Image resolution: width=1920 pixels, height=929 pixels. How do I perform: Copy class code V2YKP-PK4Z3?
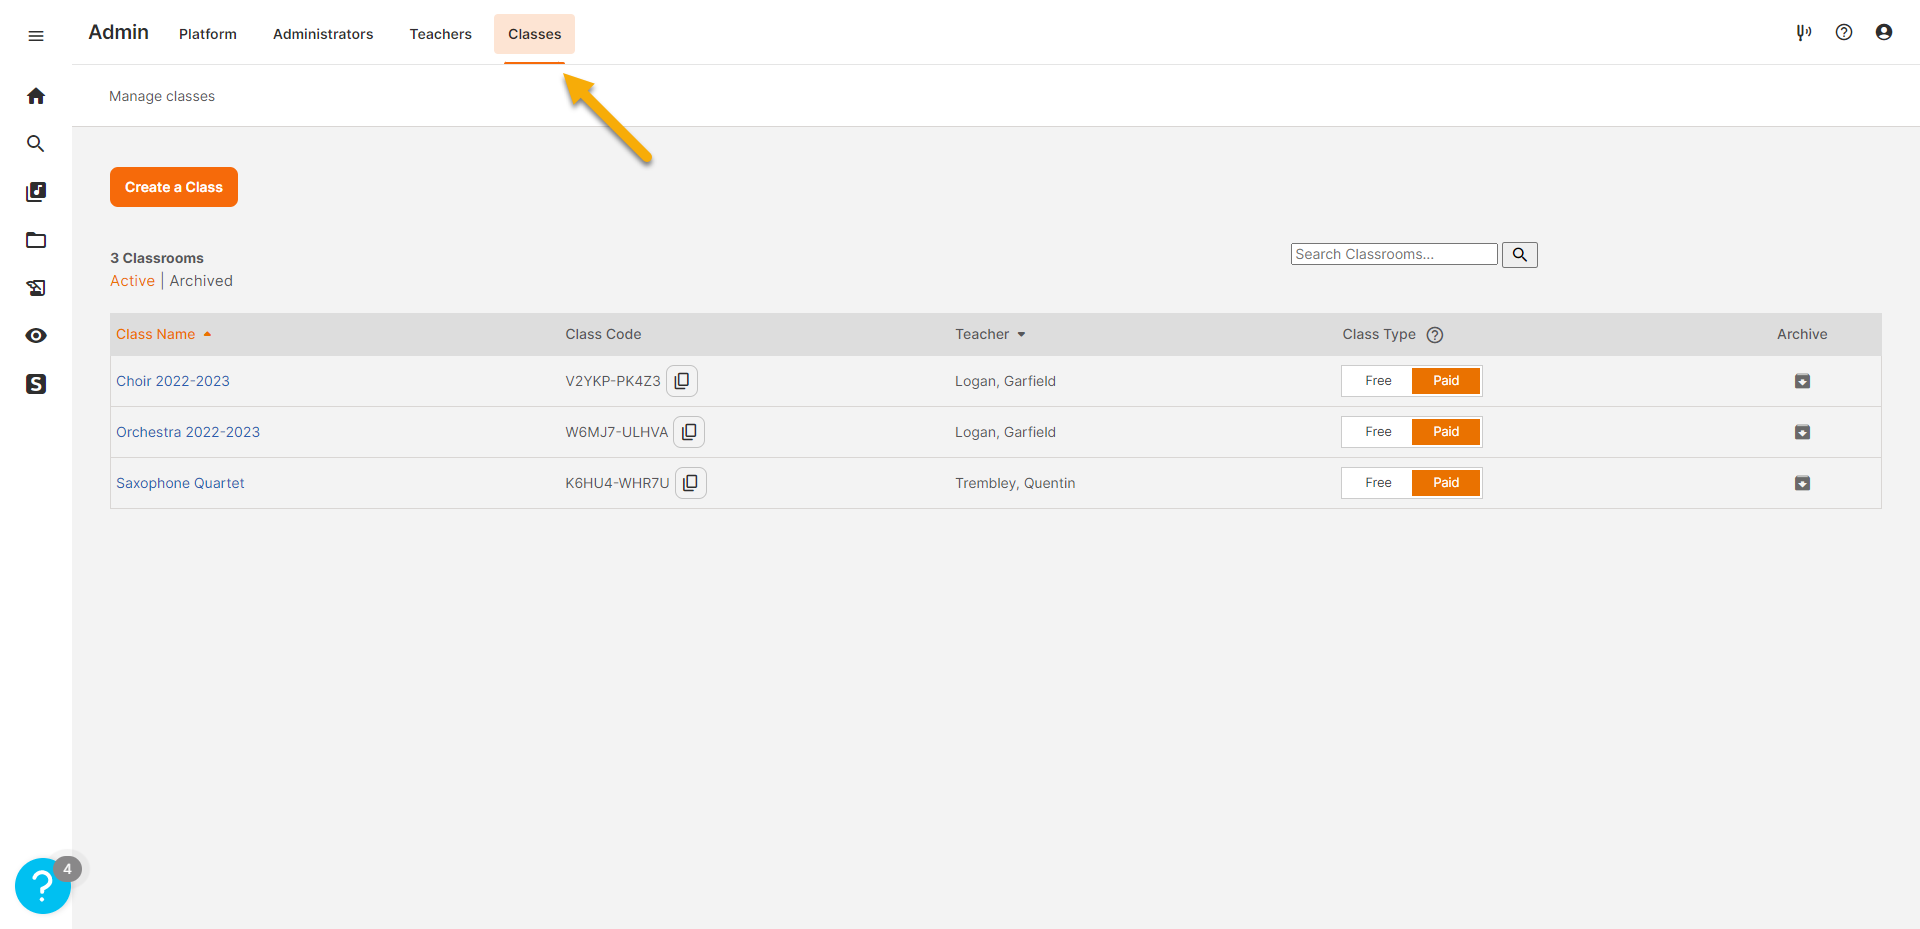682,381
